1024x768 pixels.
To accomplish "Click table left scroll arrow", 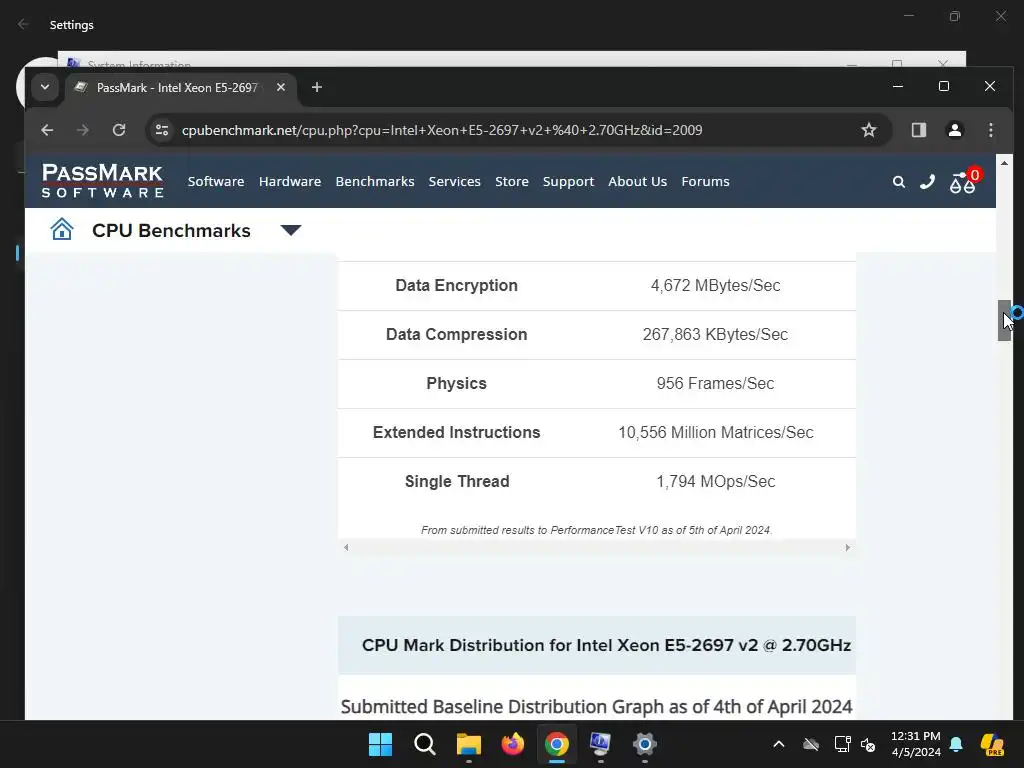I will coord(346,547).
